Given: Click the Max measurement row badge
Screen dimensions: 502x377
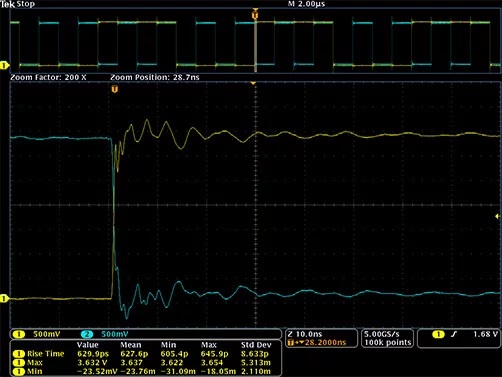Looking at the screenshot, I should click(19, 362).
